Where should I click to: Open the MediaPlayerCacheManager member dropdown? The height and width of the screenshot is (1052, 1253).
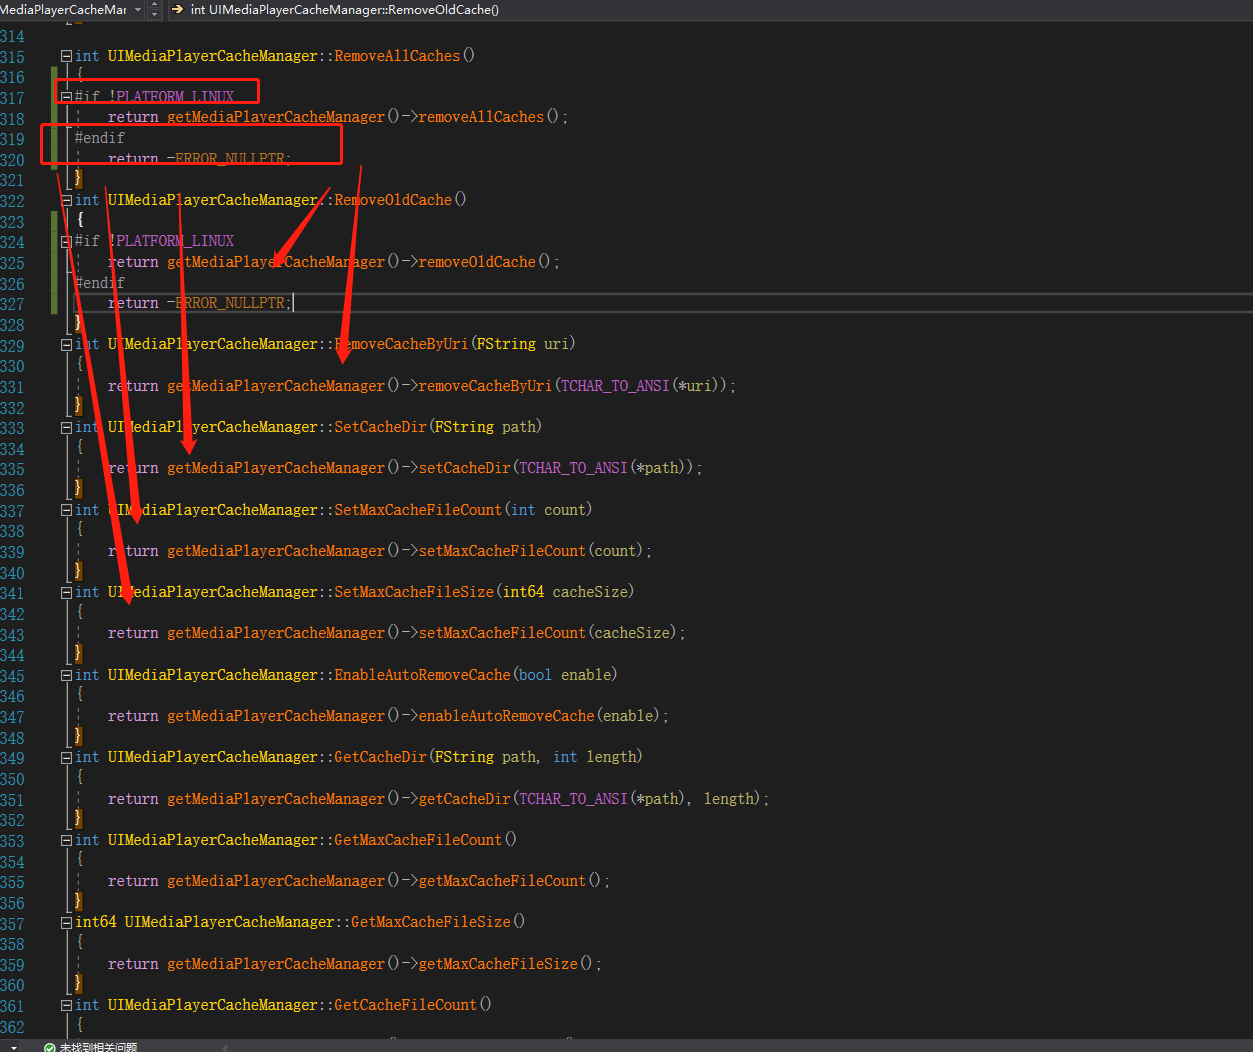(x=138, y=9)
